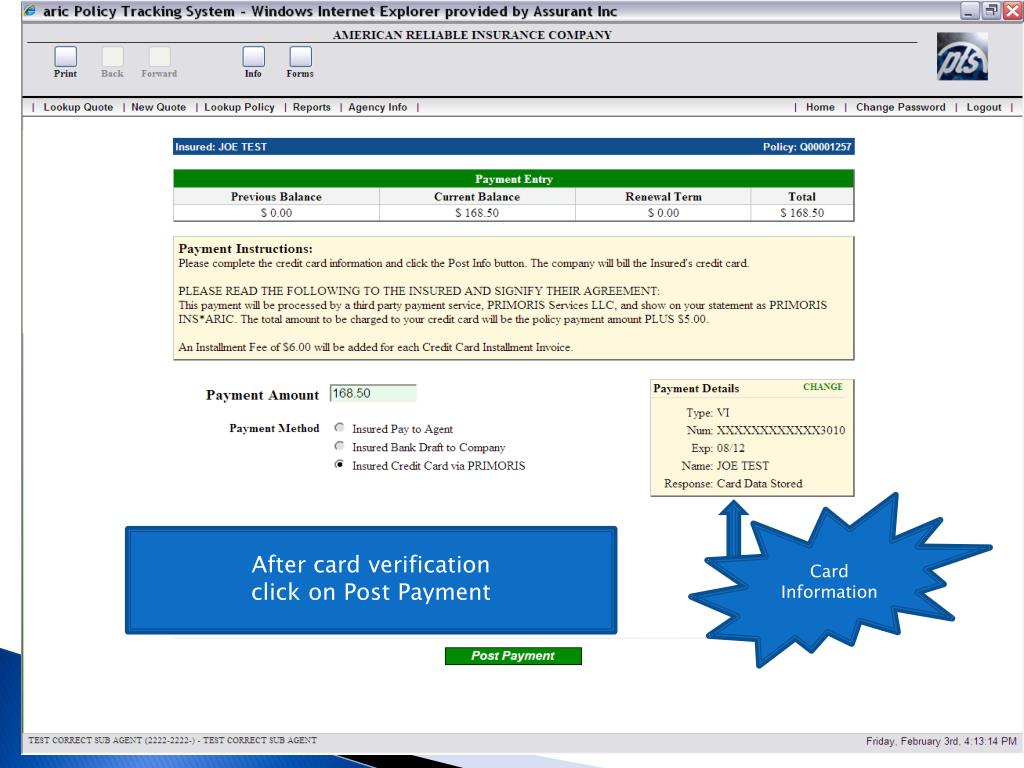Screen dimensions: 1024x768
Task: Open the Lookup Quote menu
Action: coord(78,107)
